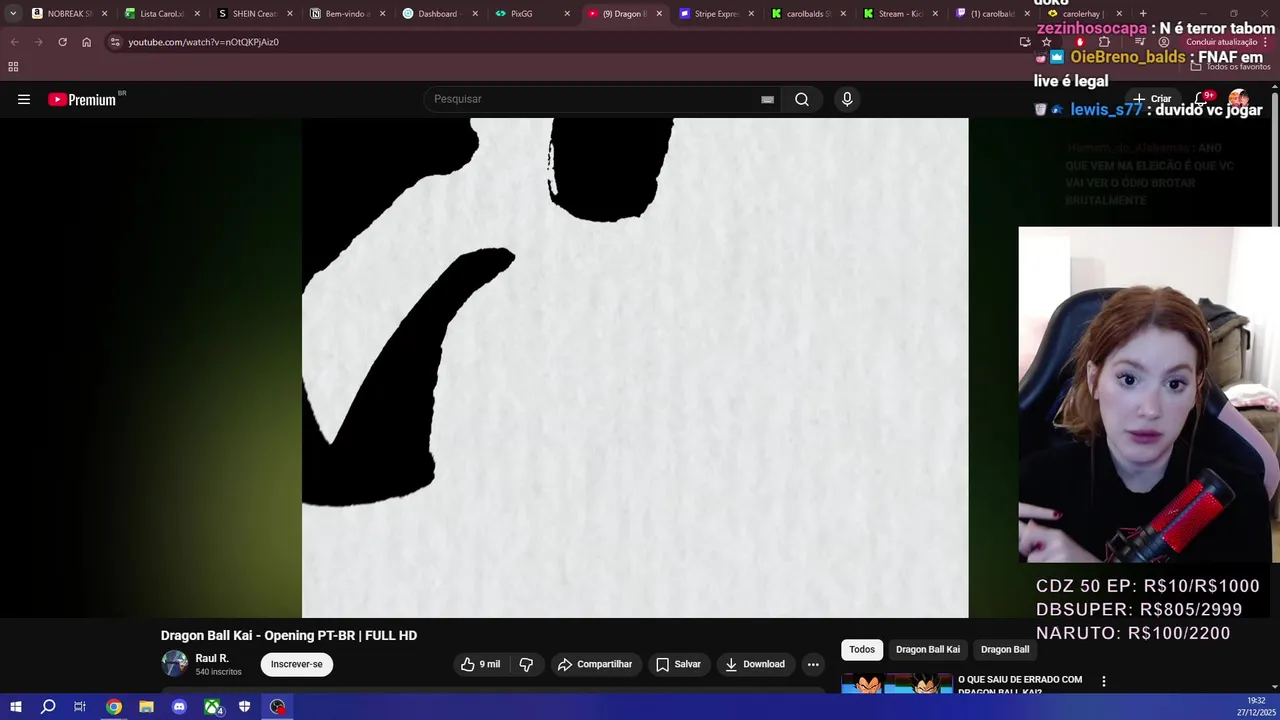The width and height of the screenshot is (1280, 720).
Task: Go to browser home page
Action: point(86,42)
